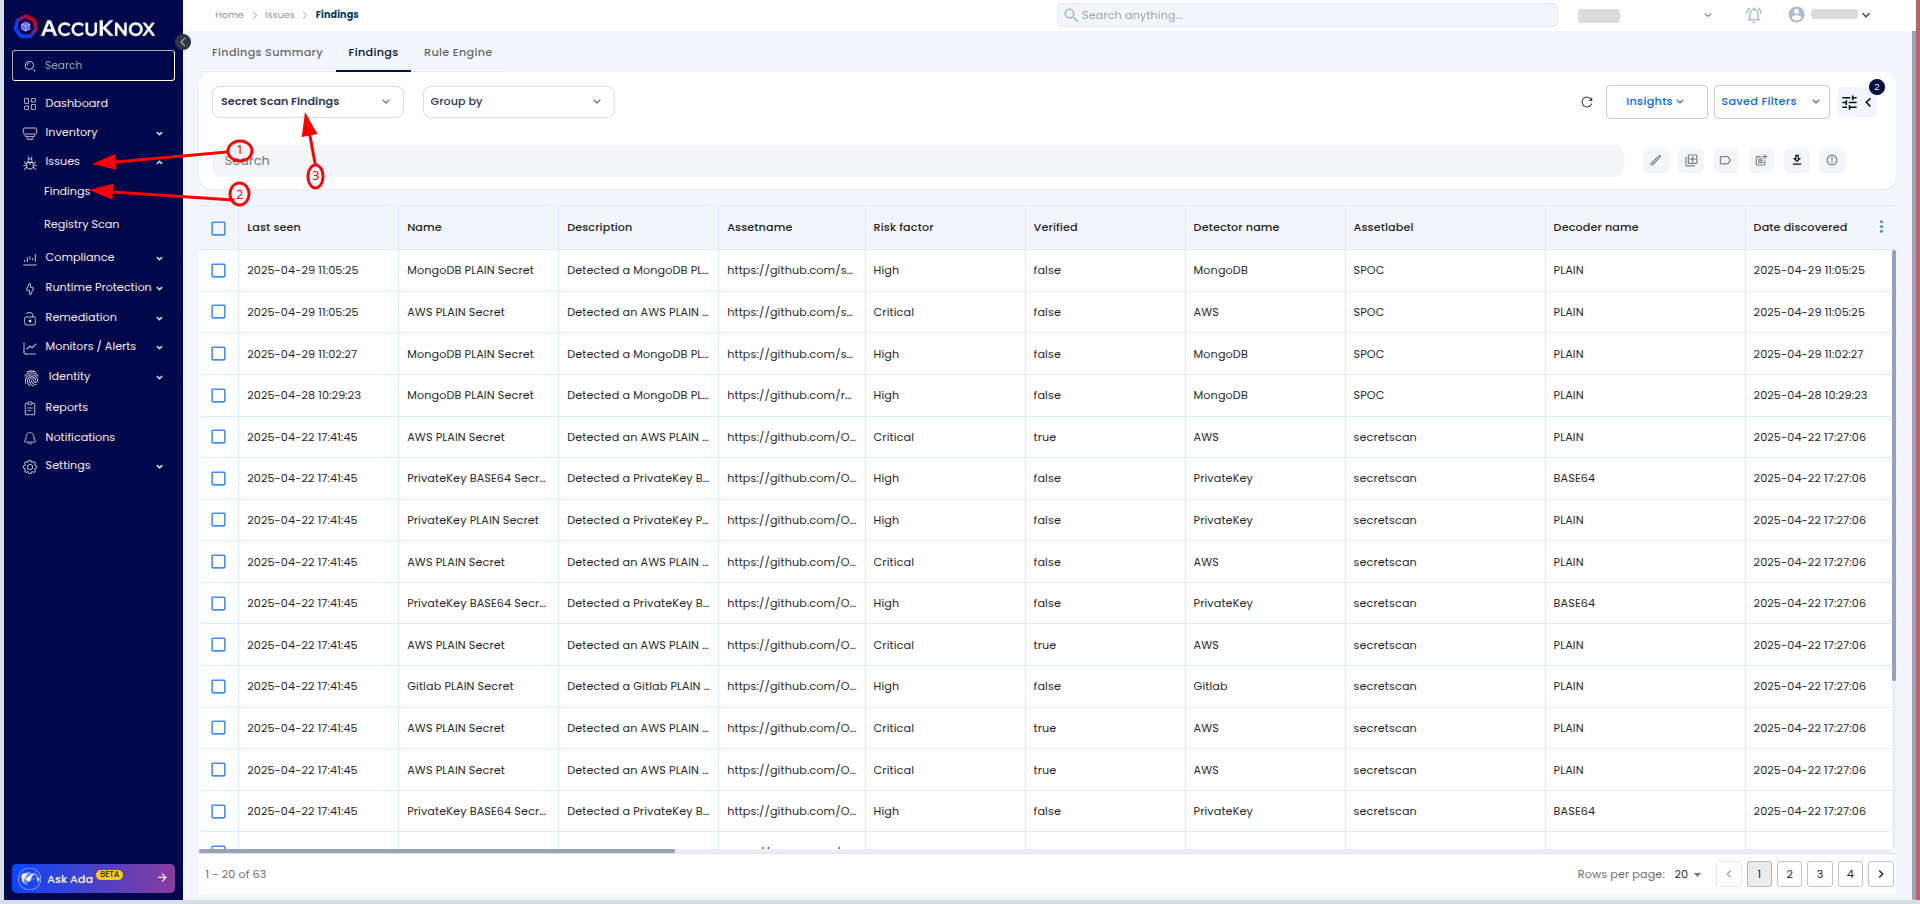Open the filter sliders panel icon
The image size is (1920, 904).
pos(1849,102)
